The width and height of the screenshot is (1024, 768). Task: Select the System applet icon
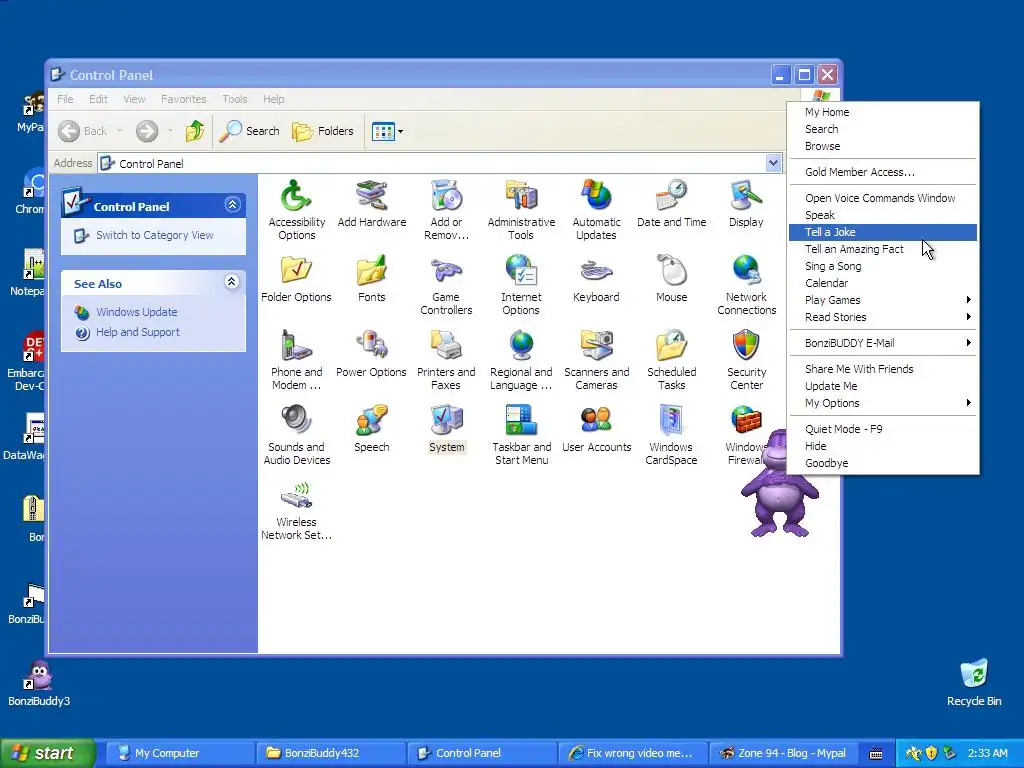coord(447,428)
